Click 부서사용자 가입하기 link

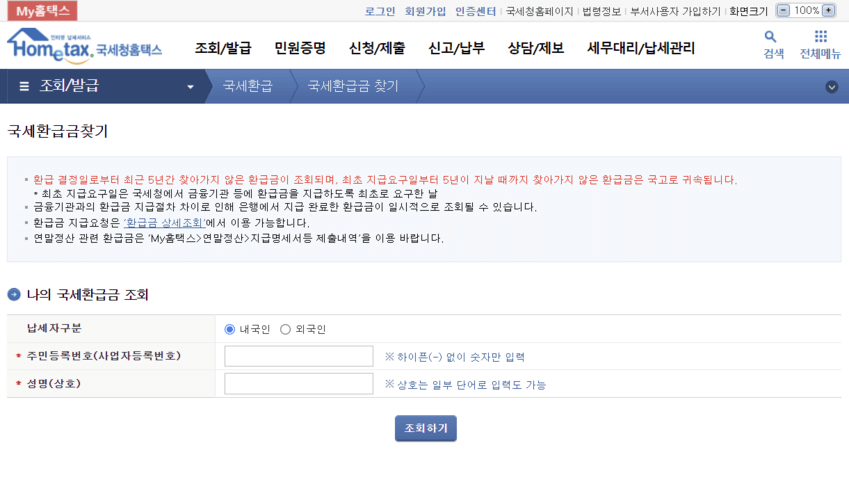click(x=675, y=11)
